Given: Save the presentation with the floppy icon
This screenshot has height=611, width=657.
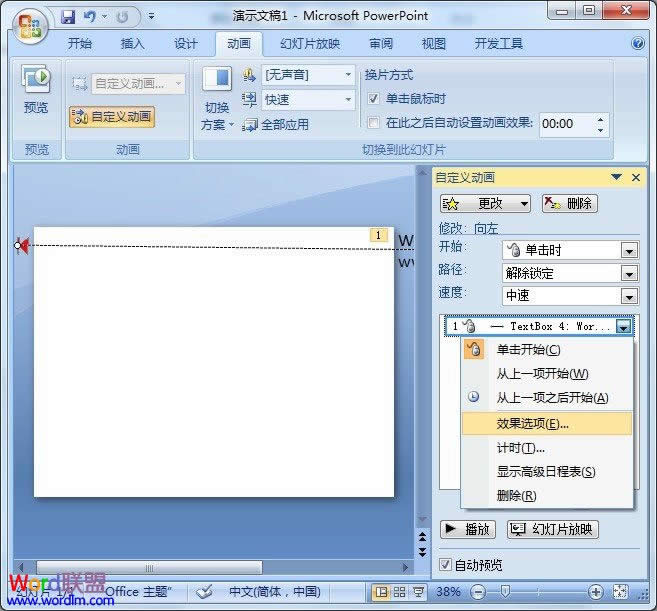Looking at the screenshot, I should pyautogui.click(x=68, y=17).
